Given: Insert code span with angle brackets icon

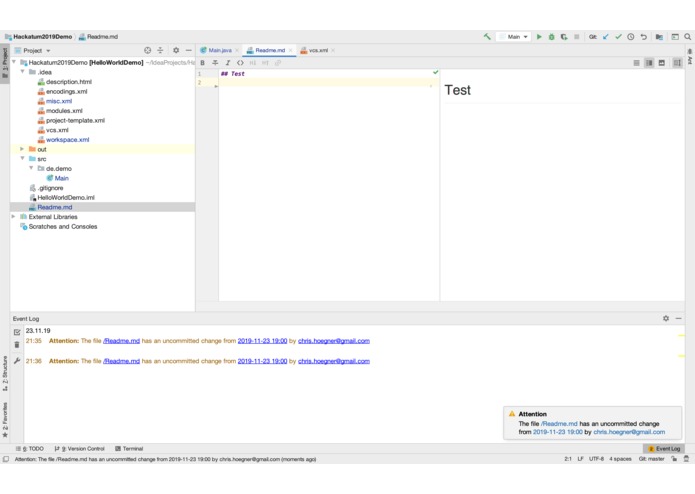Looking at the screenshot, I should point(240,63).
